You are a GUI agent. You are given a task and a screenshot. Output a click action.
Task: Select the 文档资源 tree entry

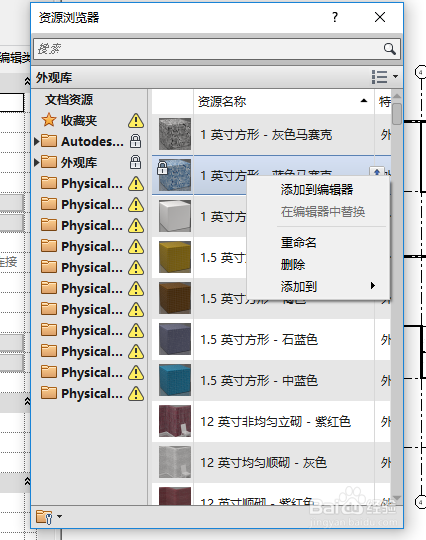[69, 100]
